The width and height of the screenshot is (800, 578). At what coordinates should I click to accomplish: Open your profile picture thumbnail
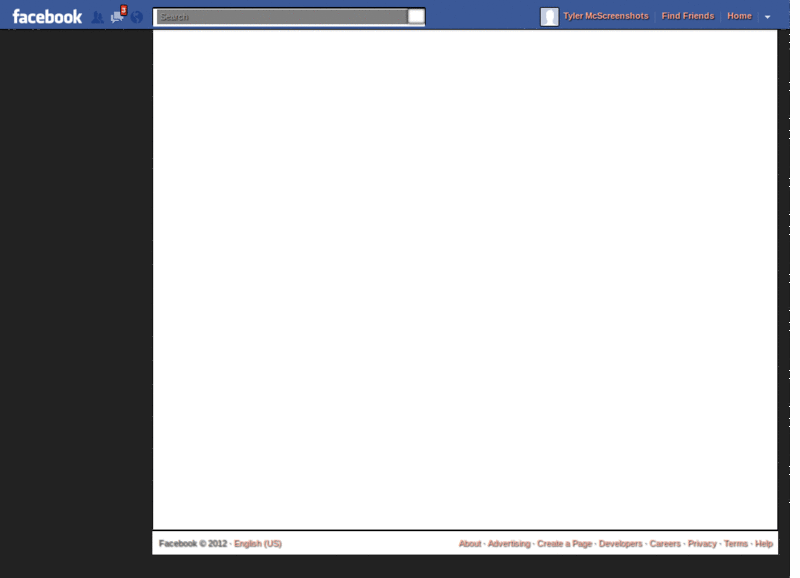pyautogui.click(x=547, y=15)
